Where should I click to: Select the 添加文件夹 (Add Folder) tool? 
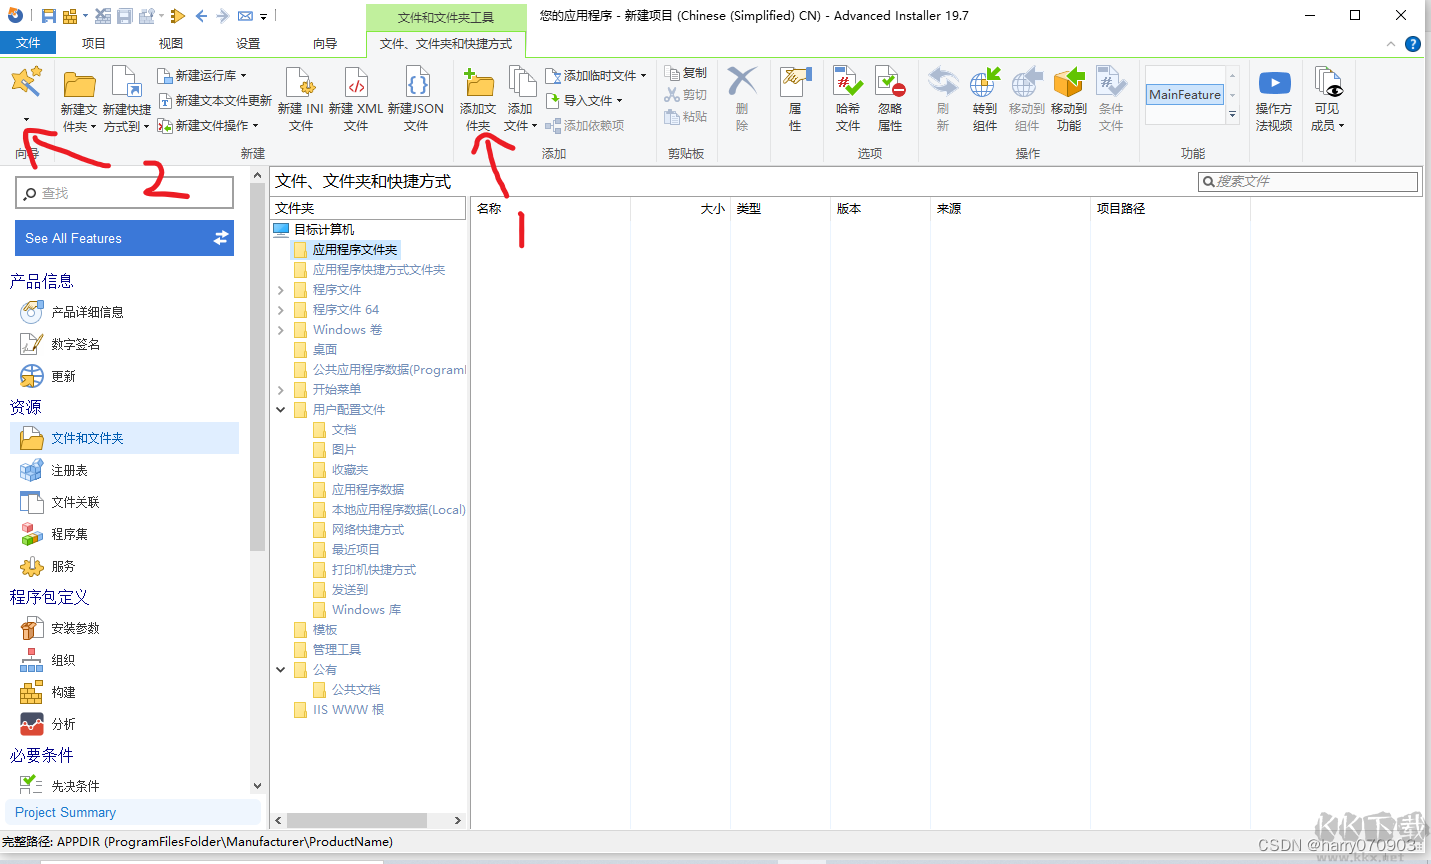click(479, 97)
